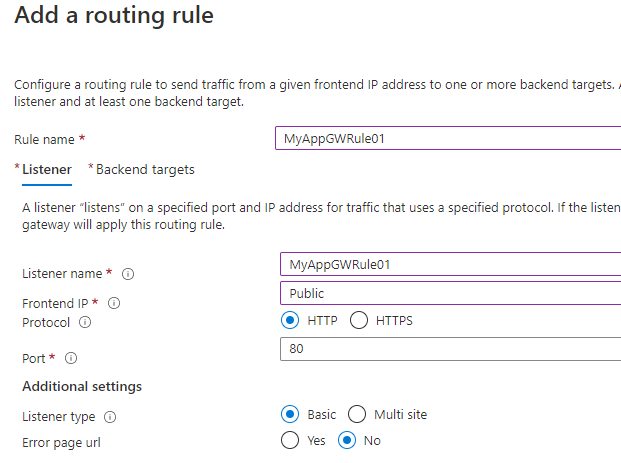621x463 pixels.
Task: Click the info icon beside Listener name
Action: point(128,274)
